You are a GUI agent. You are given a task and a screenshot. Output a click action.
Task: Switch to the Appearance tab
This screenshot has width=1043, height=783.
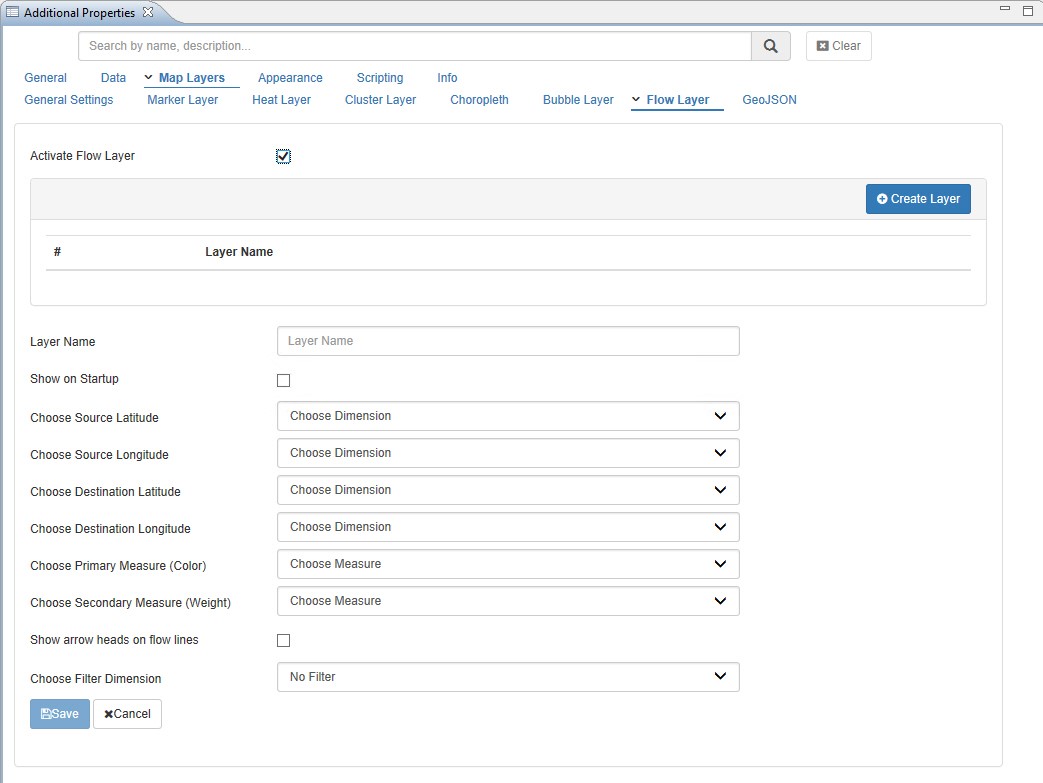pyautogui.click(x=290, y=78)
